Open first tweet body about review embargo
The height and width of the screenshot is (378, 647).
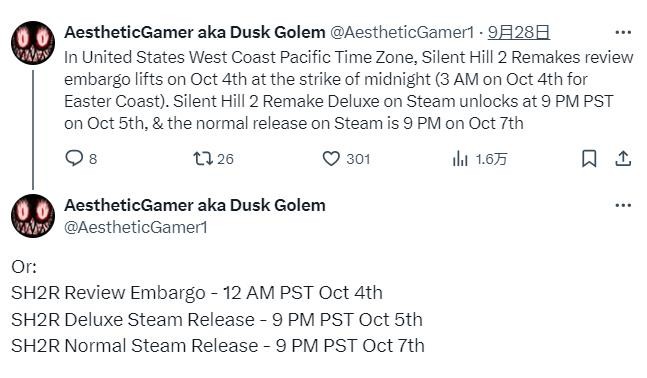coord(349,90)
